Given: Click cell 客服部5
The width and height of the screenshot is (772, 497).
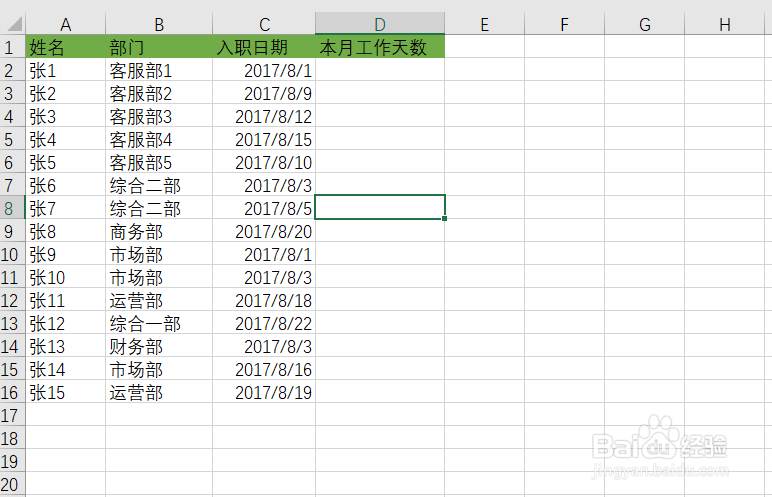Looking at the screenshot, I should (159, 162).
